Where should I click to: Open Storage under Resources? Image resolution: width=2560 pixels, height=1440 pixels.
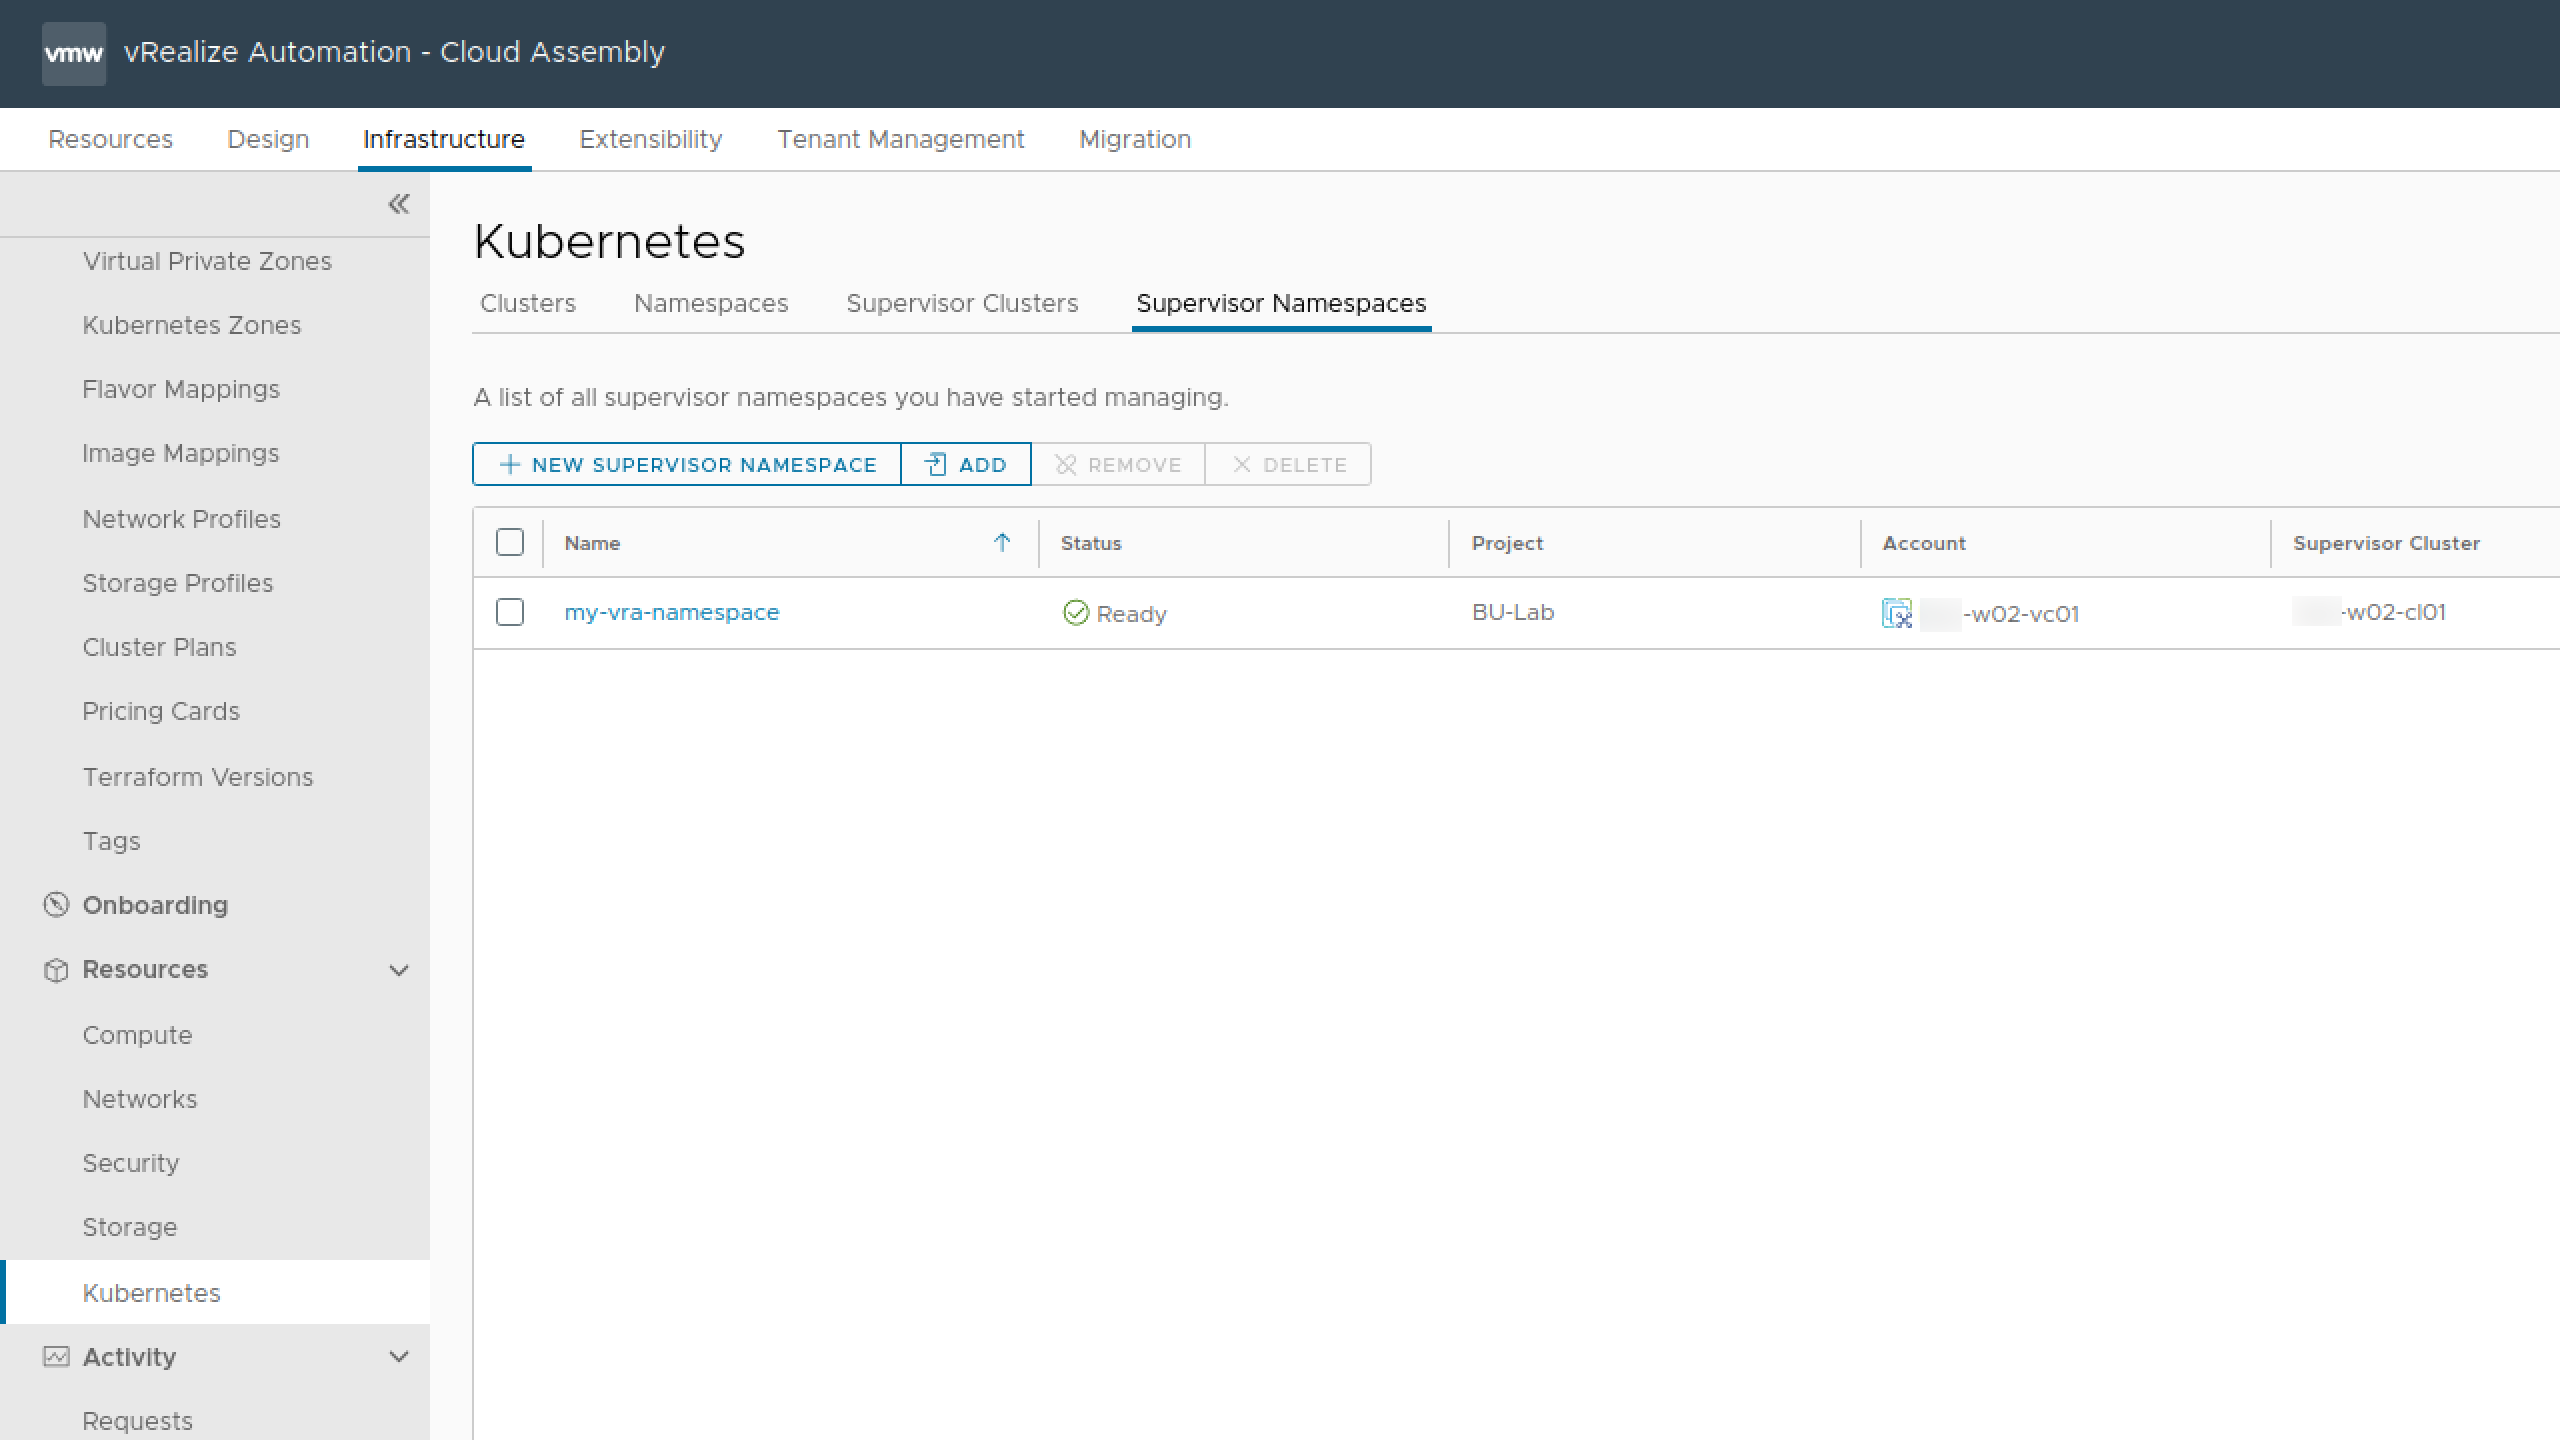coord(130,1227)
